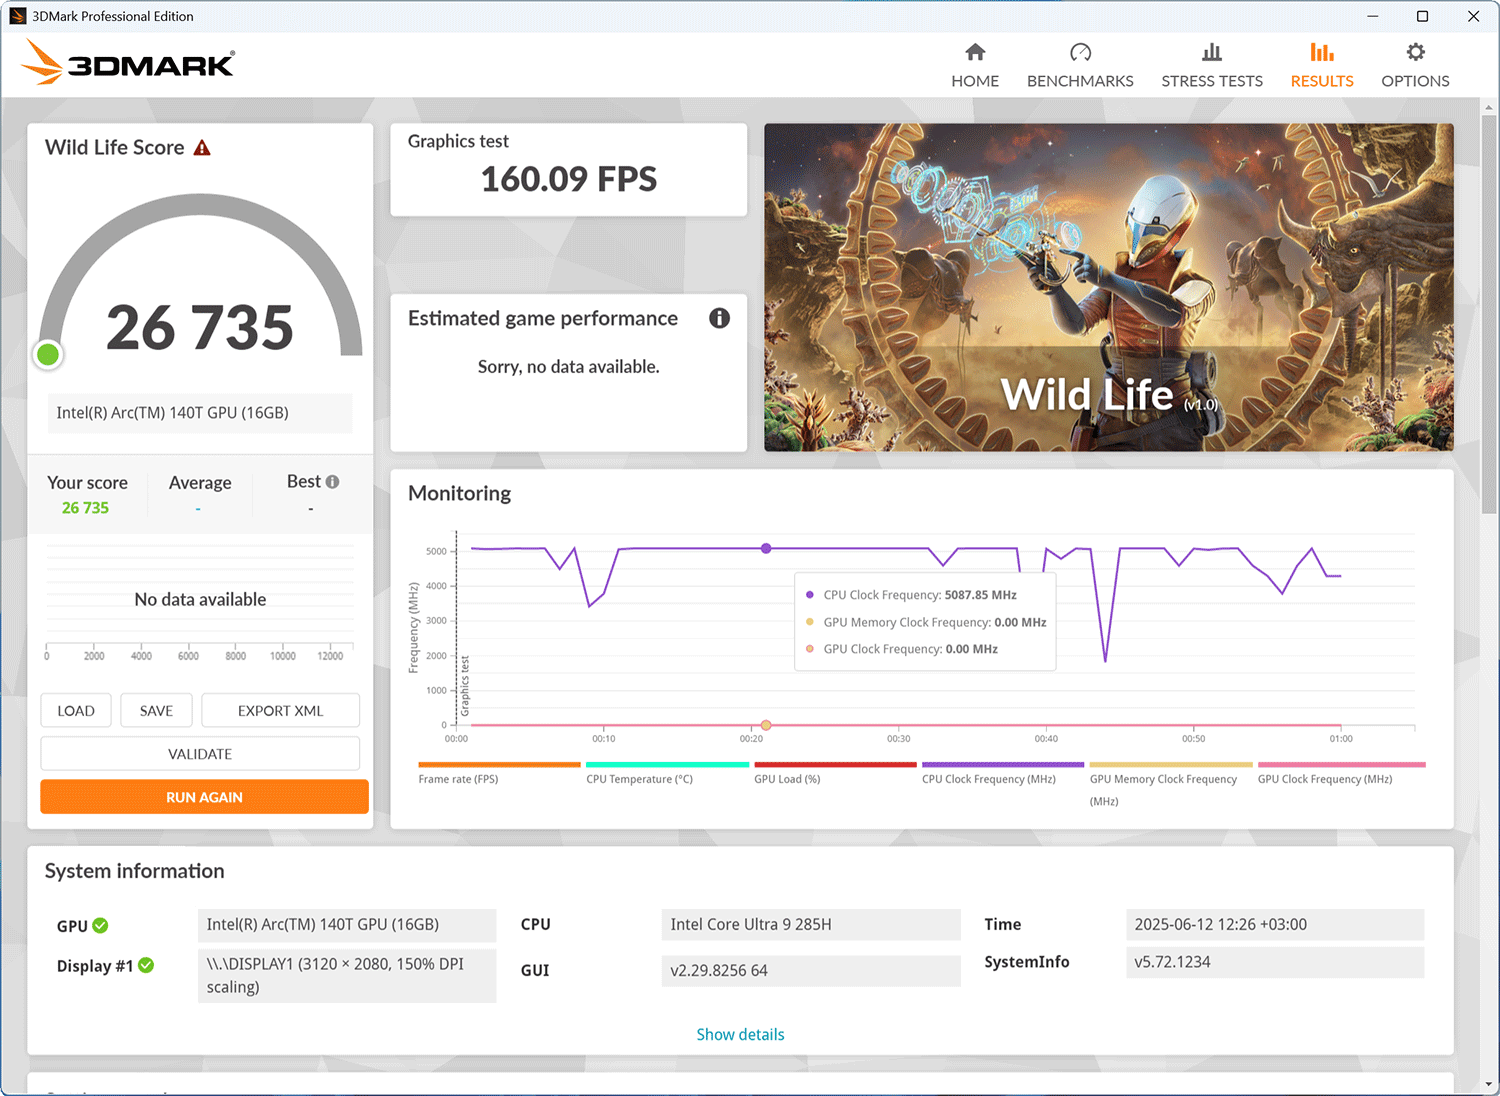Click EXPORT XML button
This screenshot has height=1096, width=1500.
pyautogui.click(x=280, y=711)
